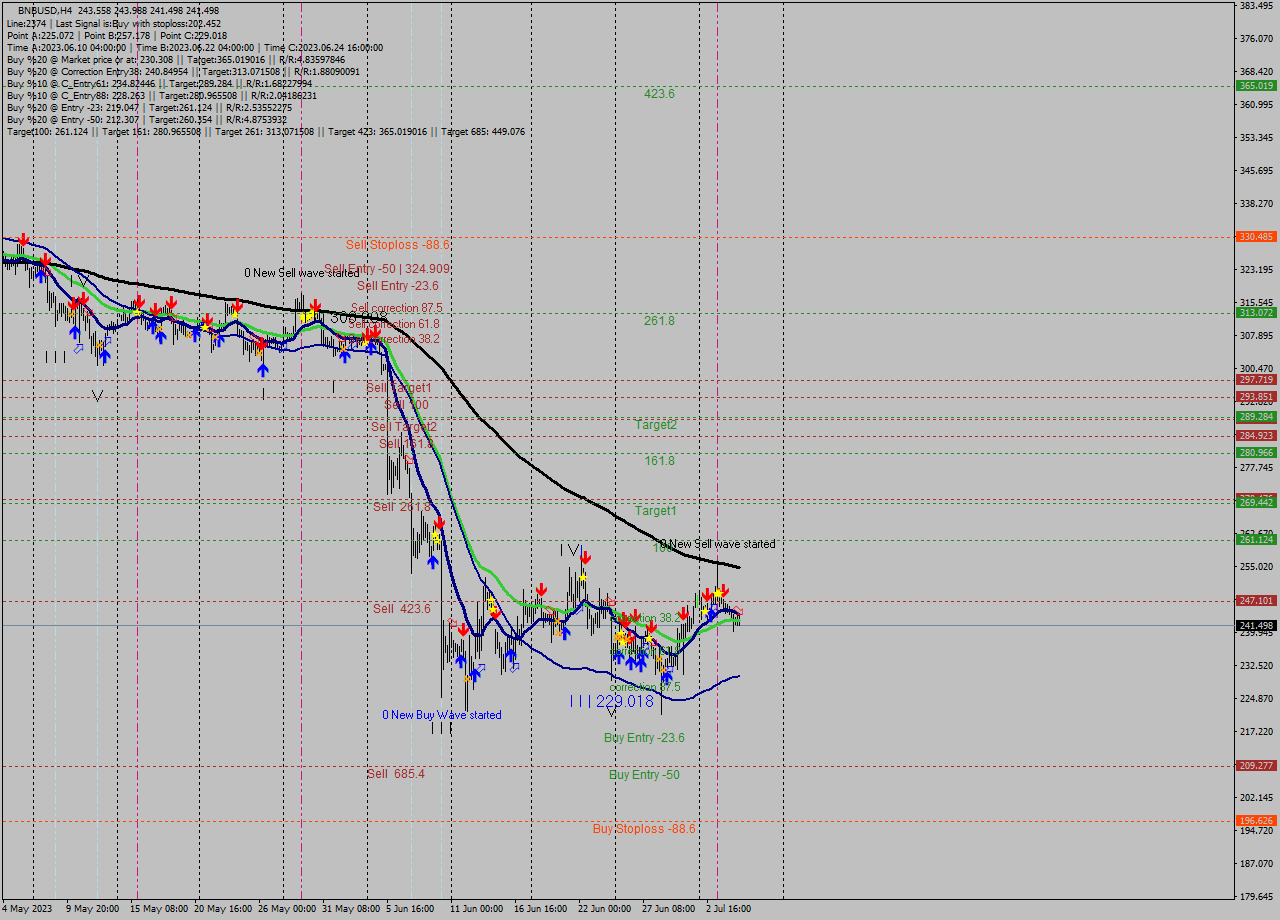The height and width of the screenshot is (920, 1280).
Task: Click the green 313.072 price tag
Action: point(1256,312)
